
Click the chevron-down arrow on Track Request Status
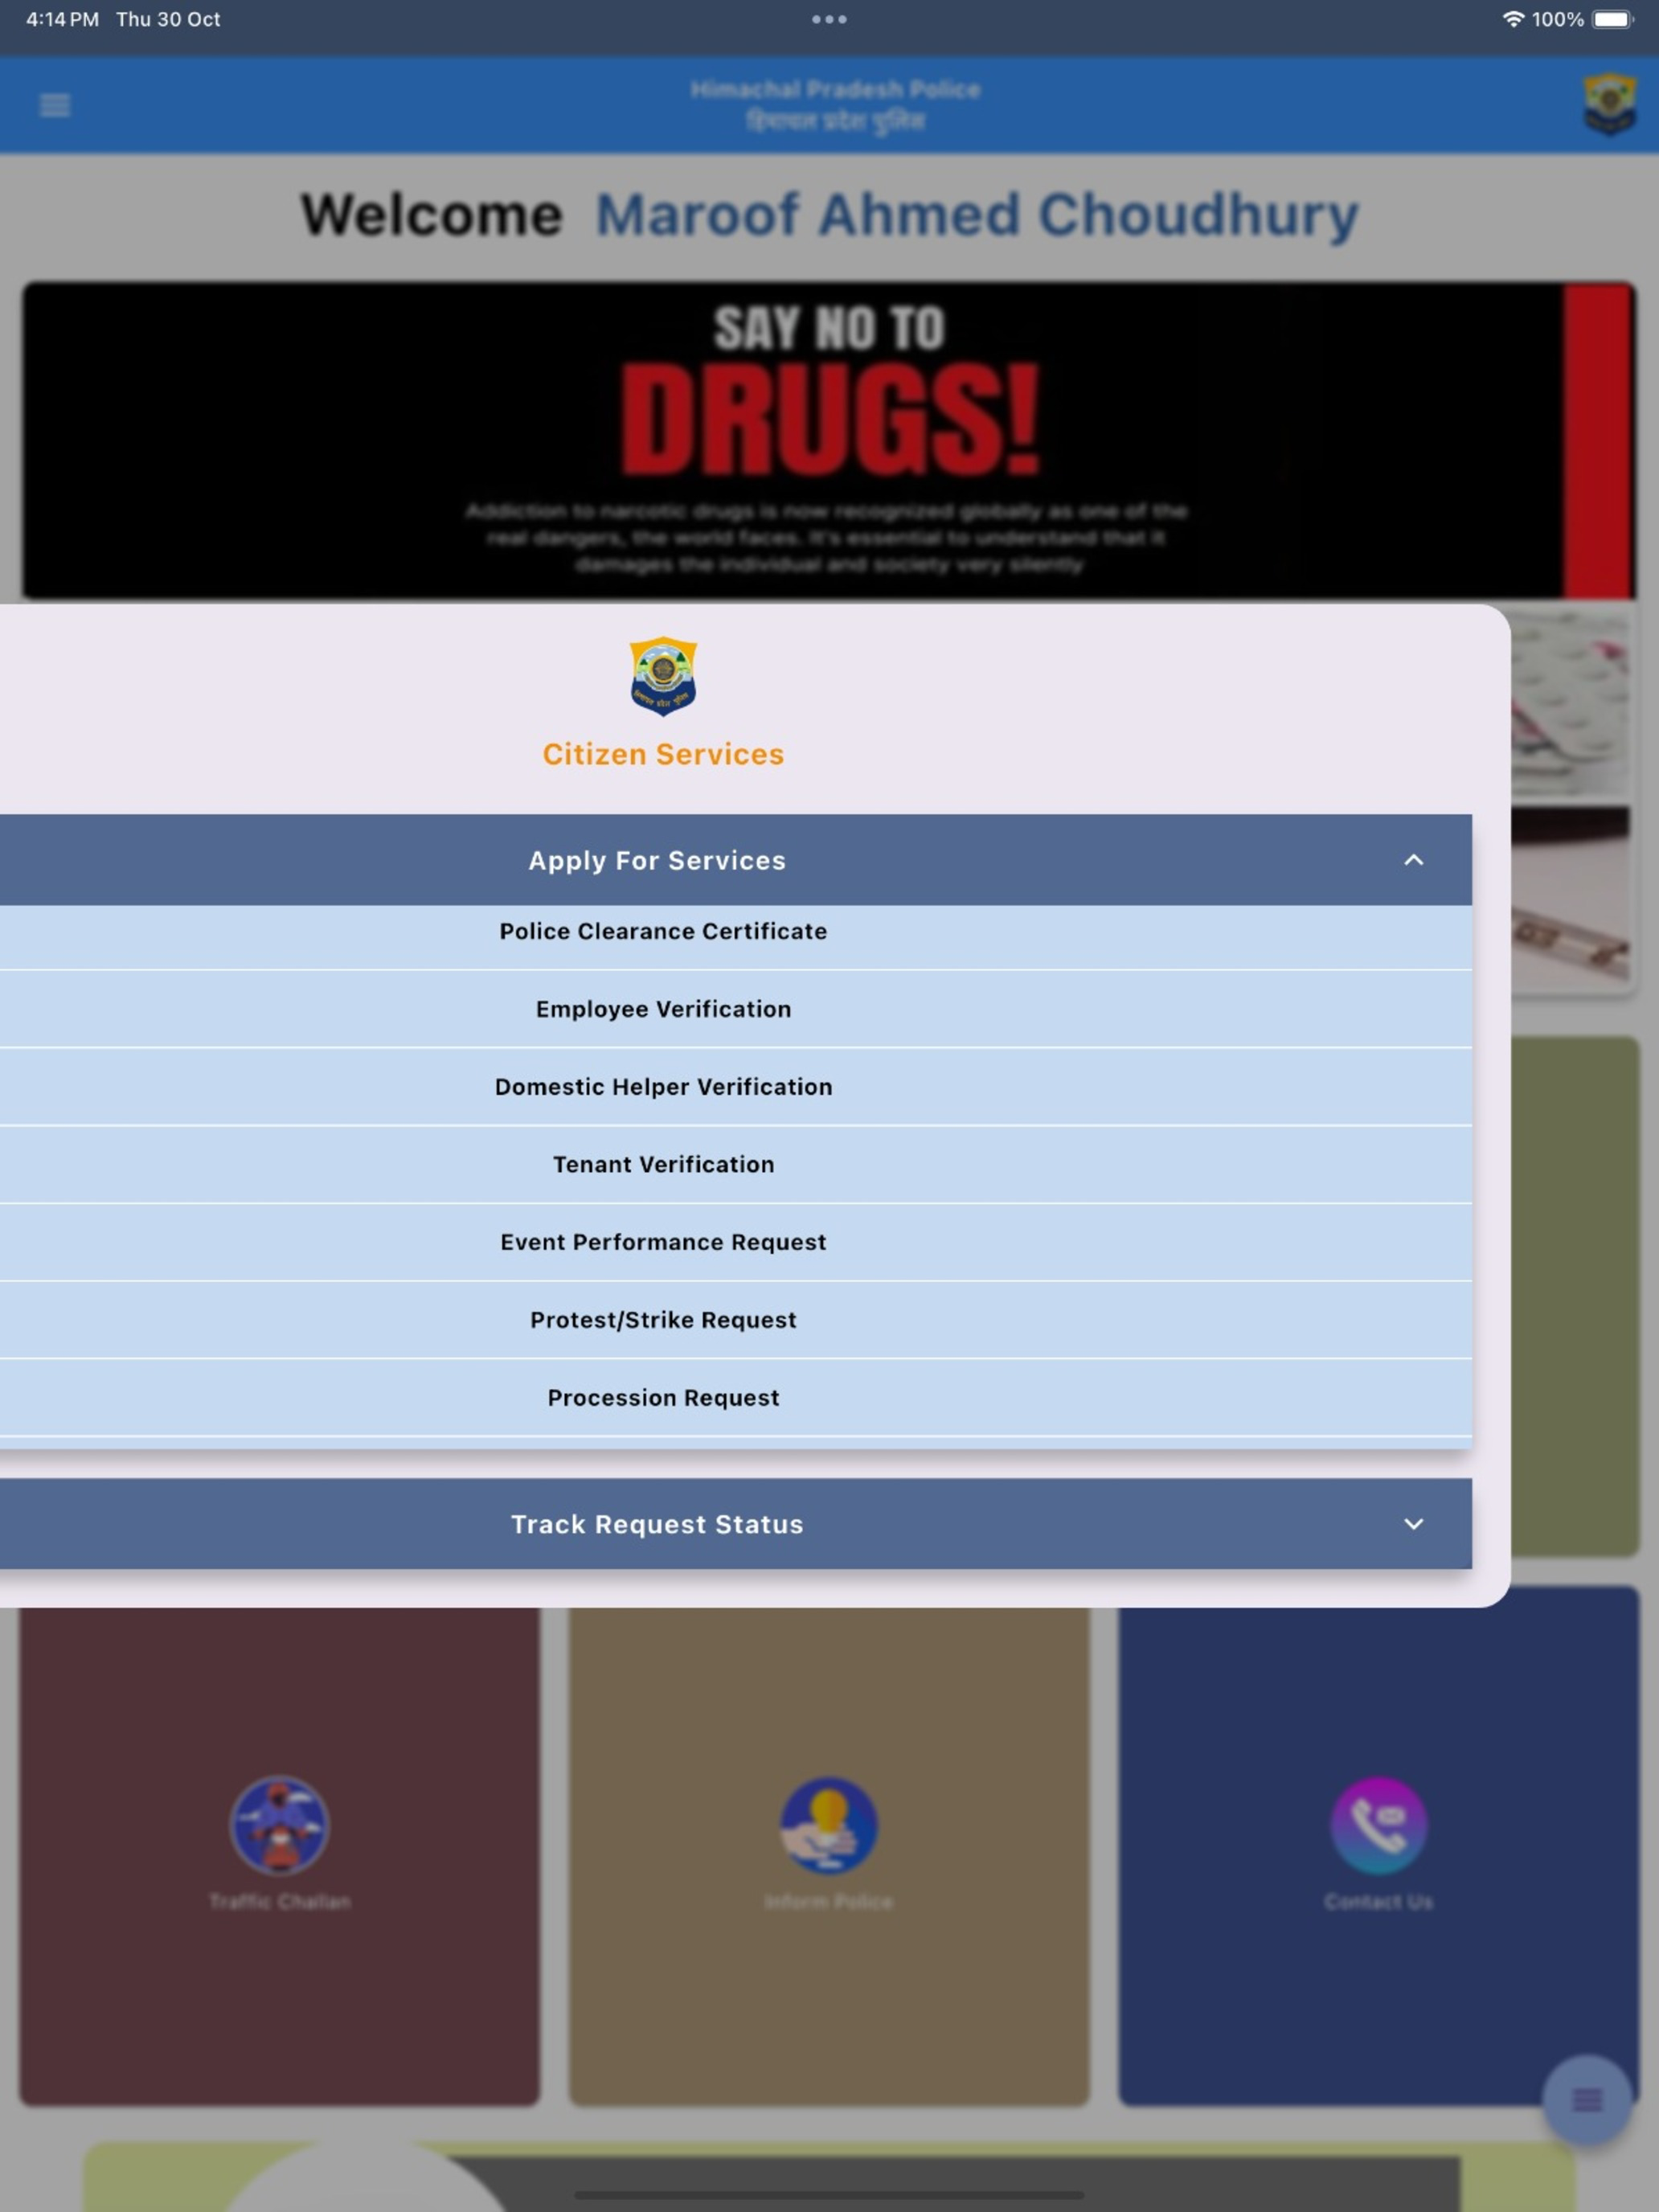[x=1413, y=1524]
